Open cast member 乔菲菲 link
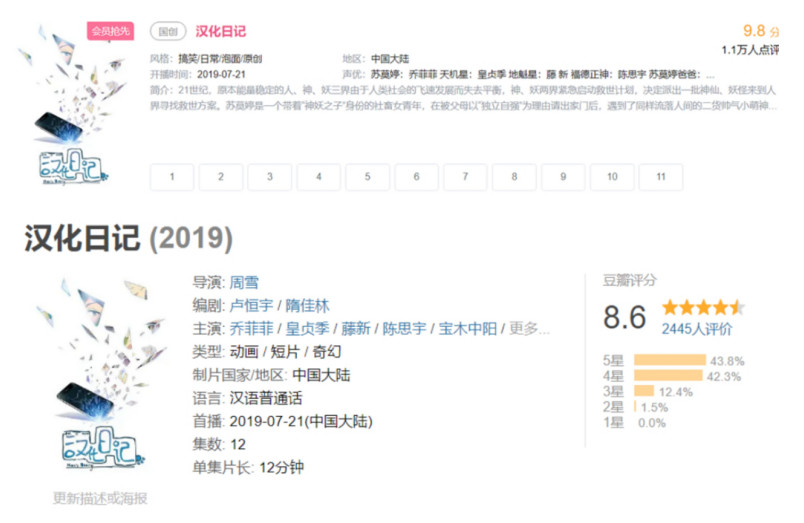Image resolution: width=804 pixels, height=523 pixels. coord(251,329)
